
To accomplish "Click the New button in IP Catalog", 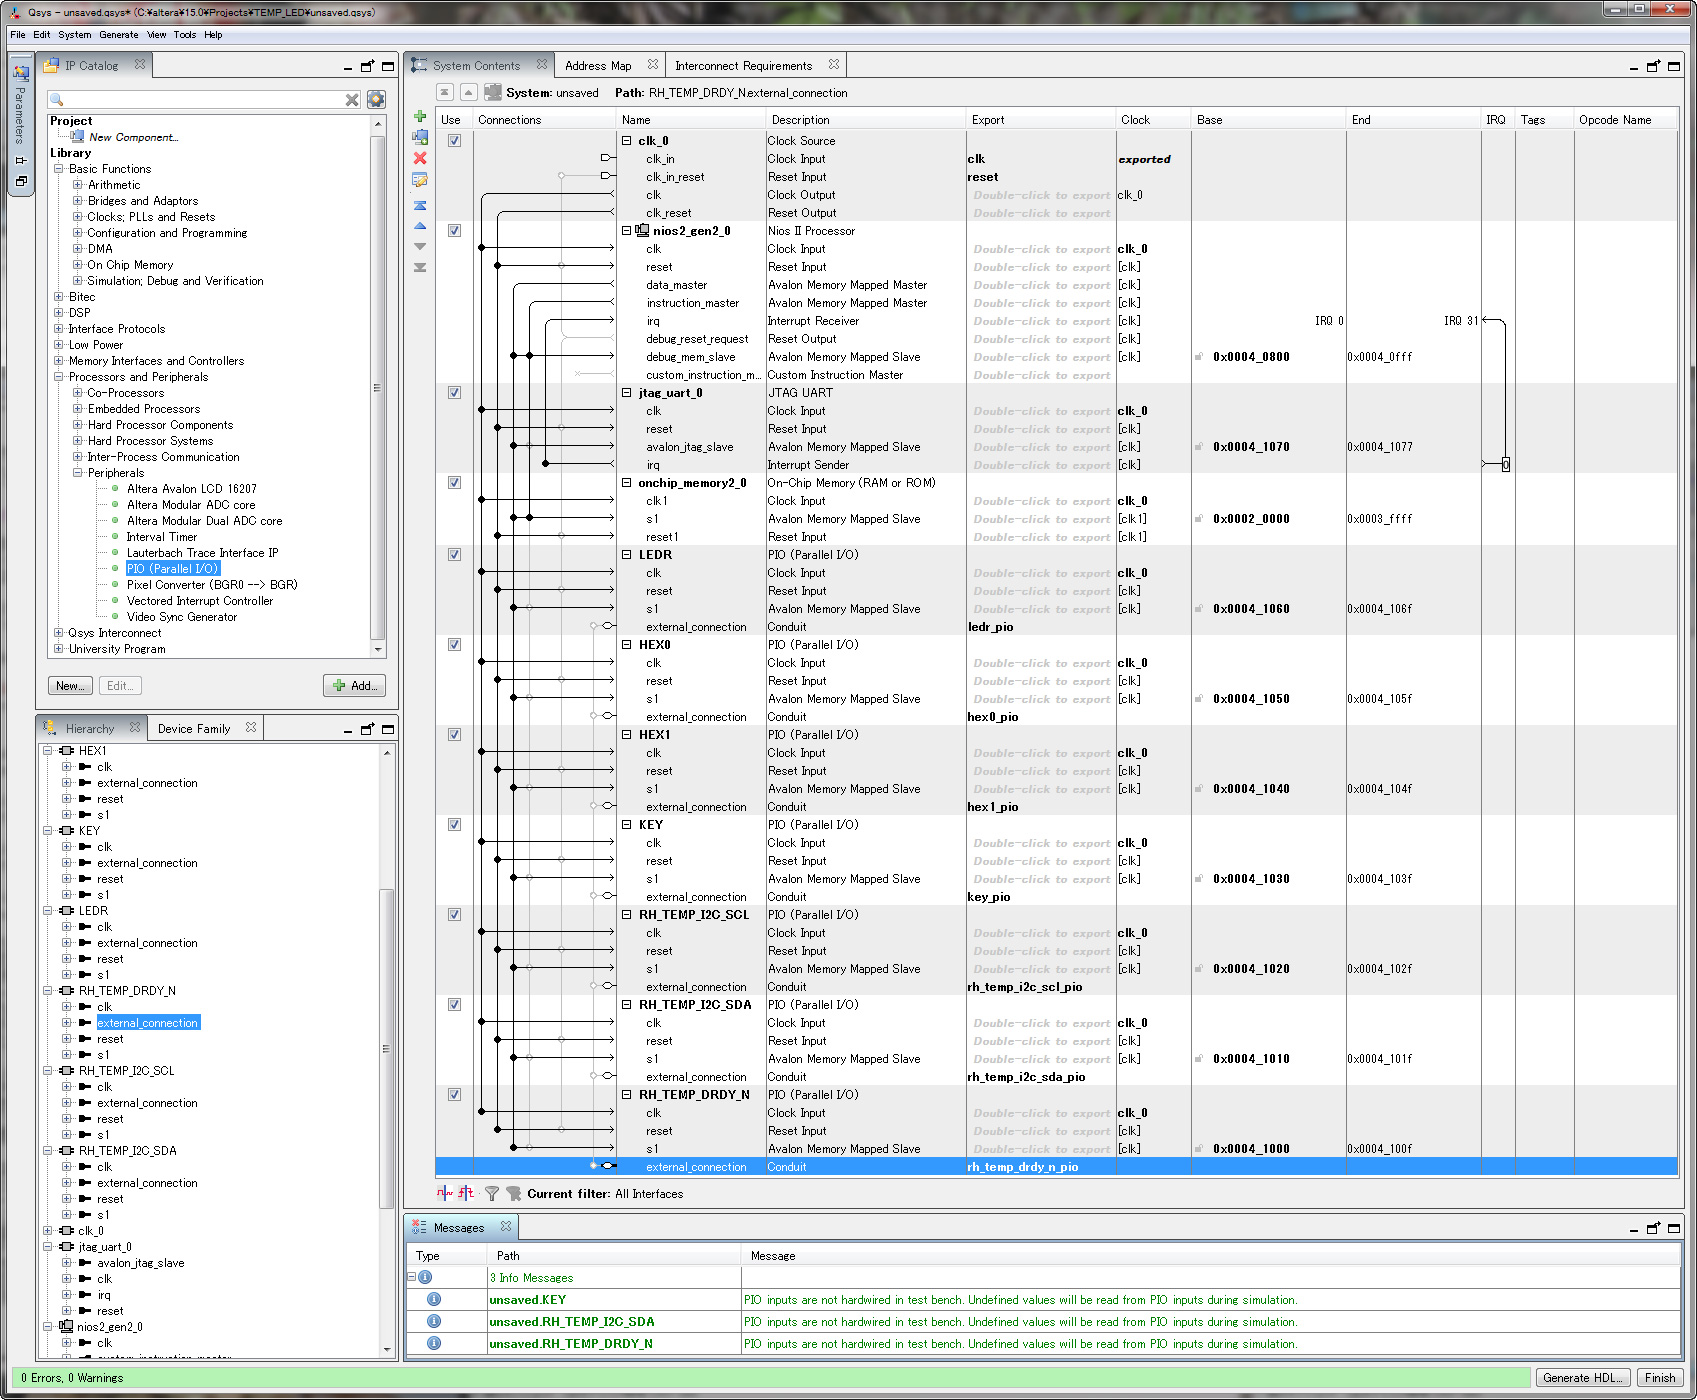I will click(70, 686).
